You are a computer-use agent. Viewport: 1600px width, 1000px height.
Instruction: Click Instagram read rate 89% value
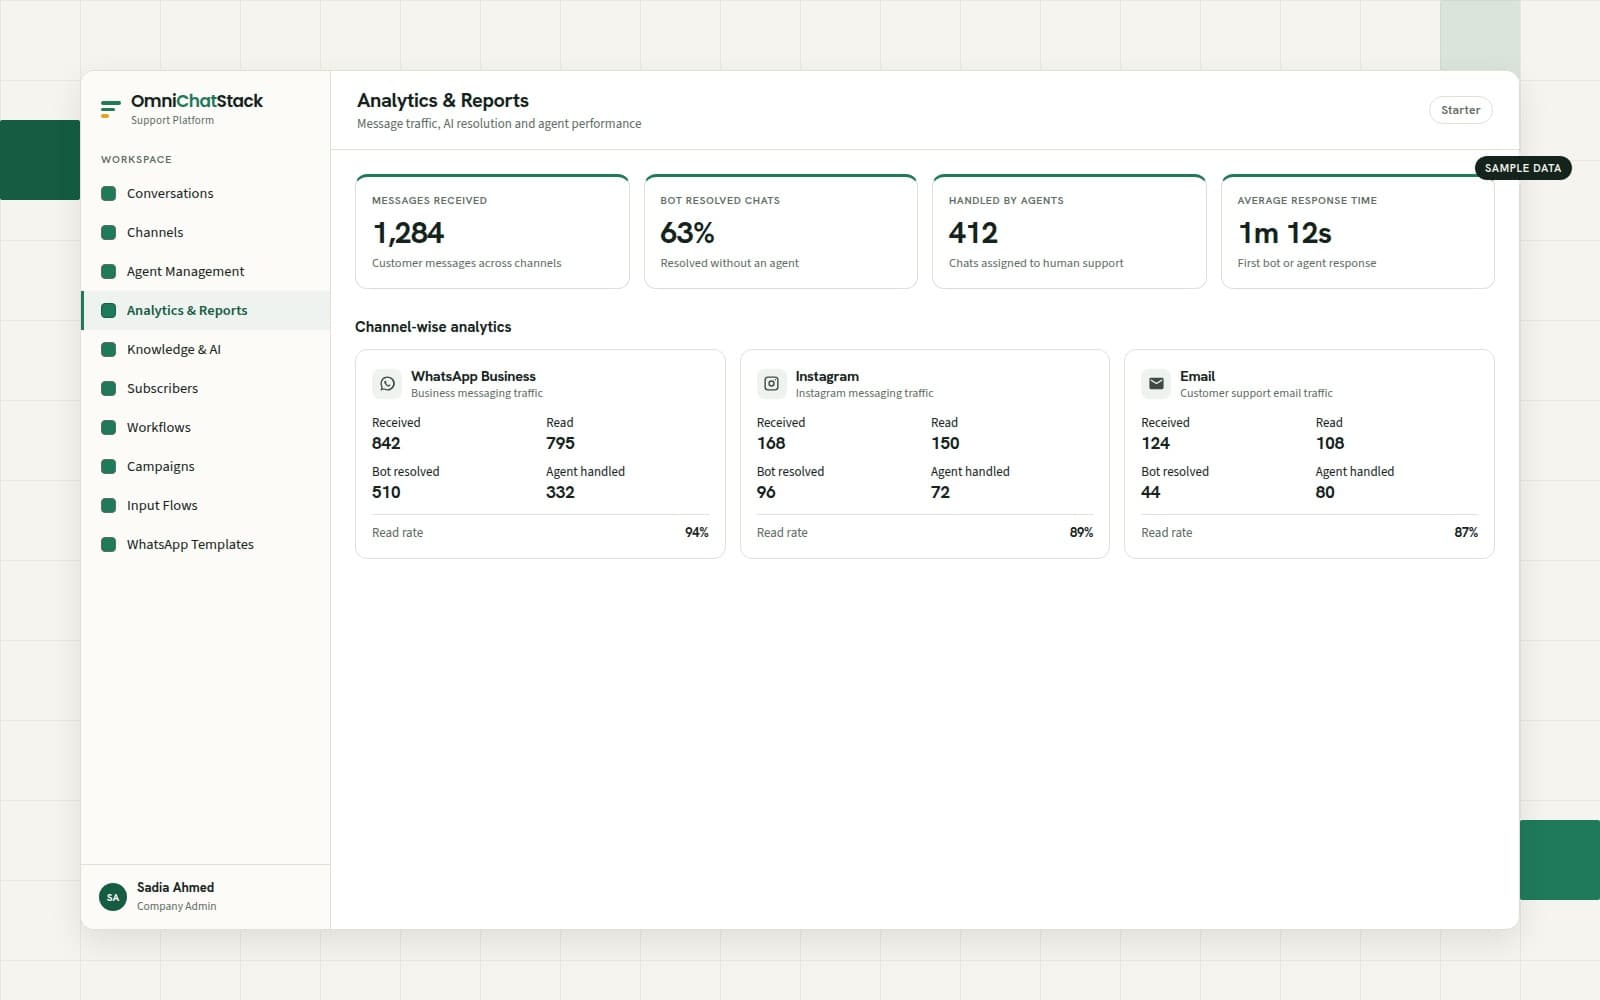click(x=1081, y=532)
